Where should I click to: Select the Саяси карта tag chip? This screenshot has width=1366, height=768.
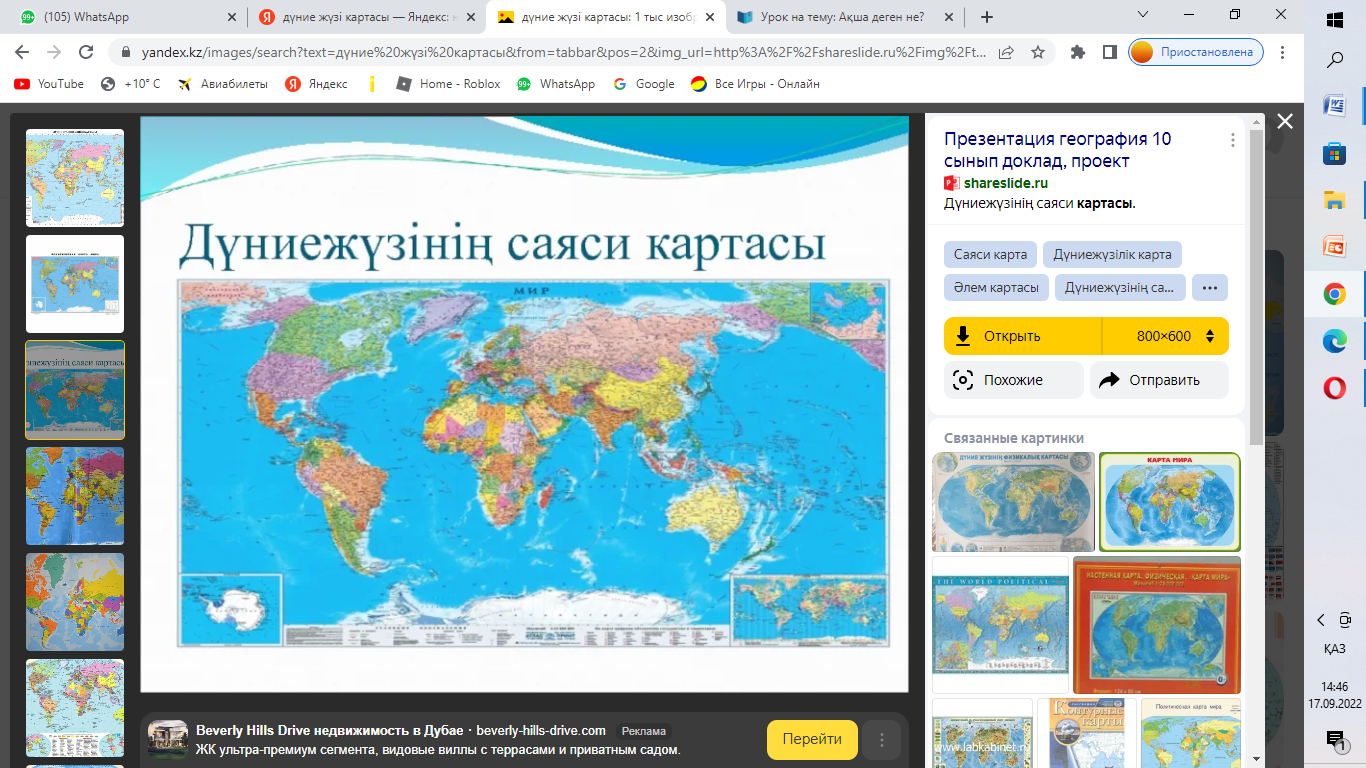pos(990,254)
